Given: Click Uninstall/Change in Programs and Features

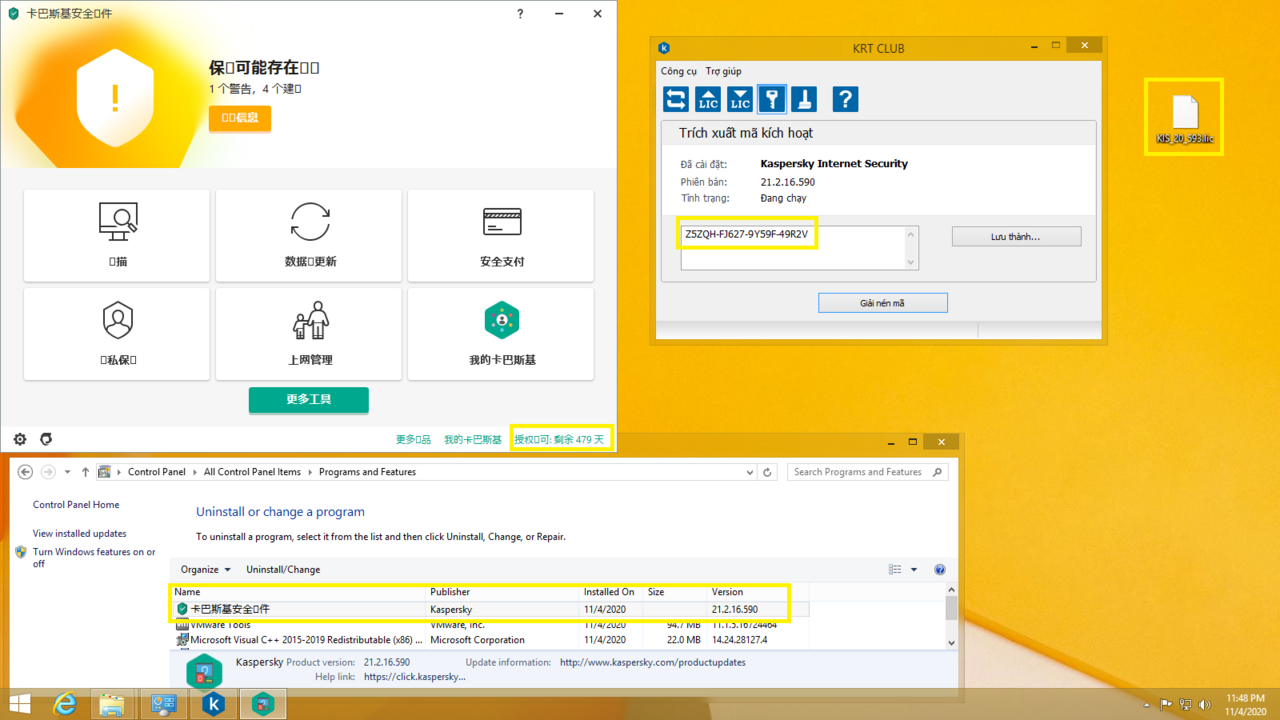Looking at the screenshot, I should [283, 569].
